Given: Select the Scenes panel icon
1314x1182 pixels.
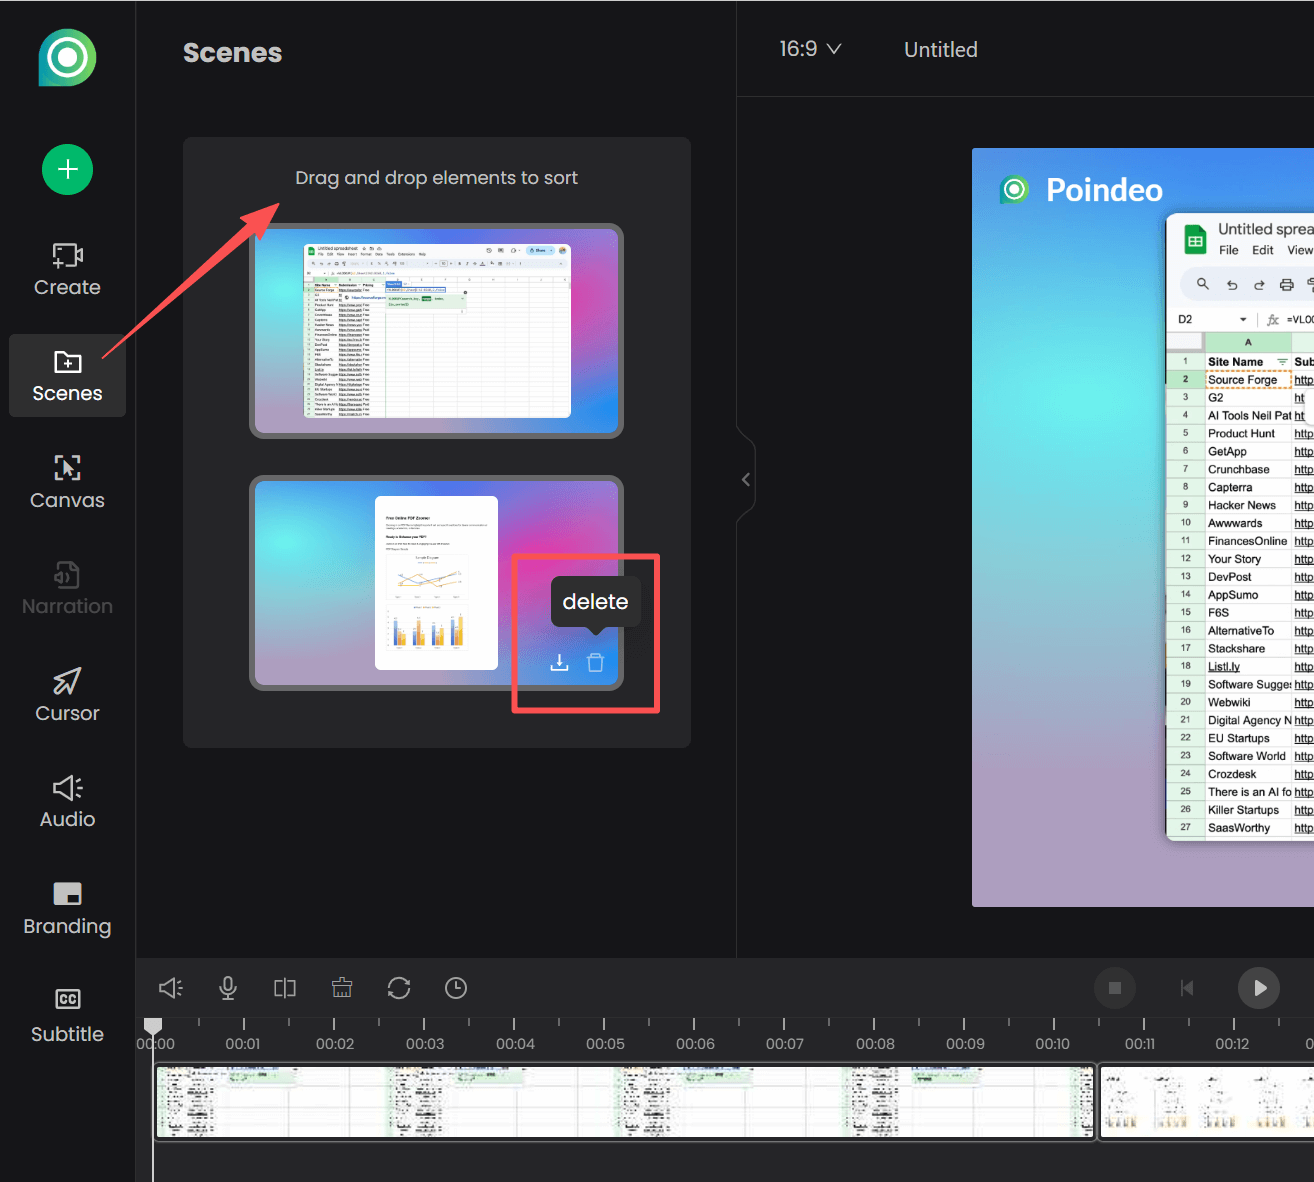Looking at the screenshot, I should [x=66, y=375].
